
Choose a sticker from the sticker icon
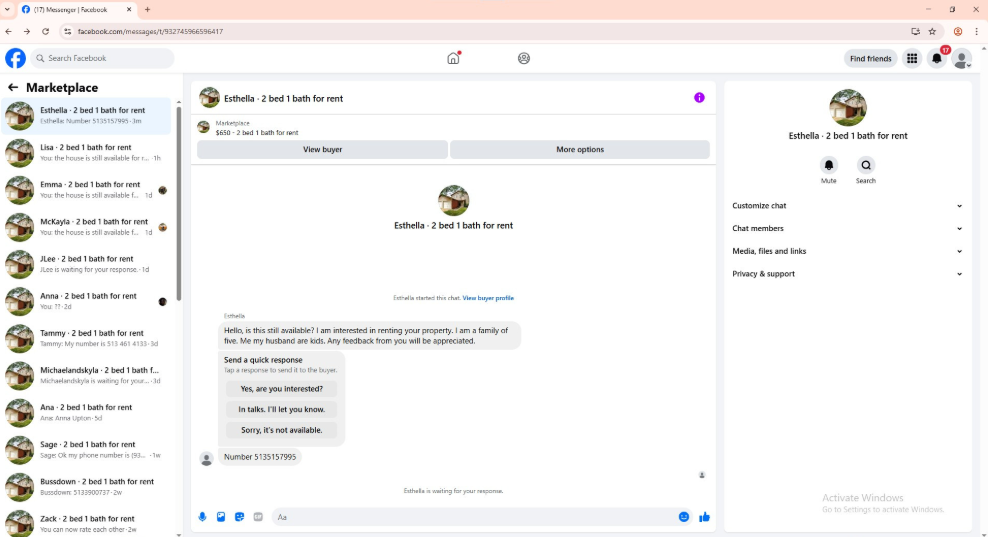tap(239, 517)
